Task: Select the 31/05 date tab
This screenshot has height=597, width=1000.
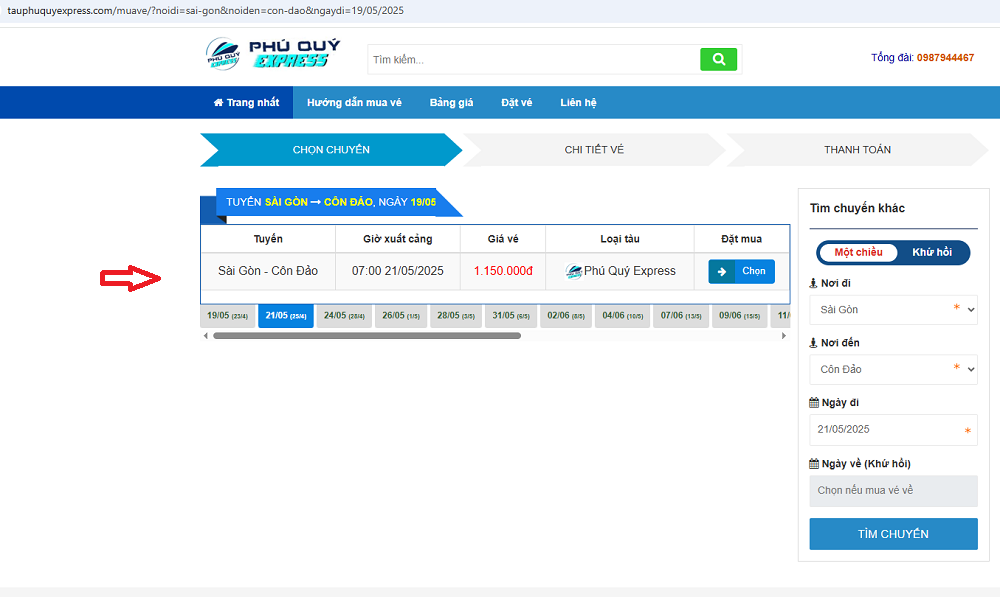Action: click(x=511, y=316)
